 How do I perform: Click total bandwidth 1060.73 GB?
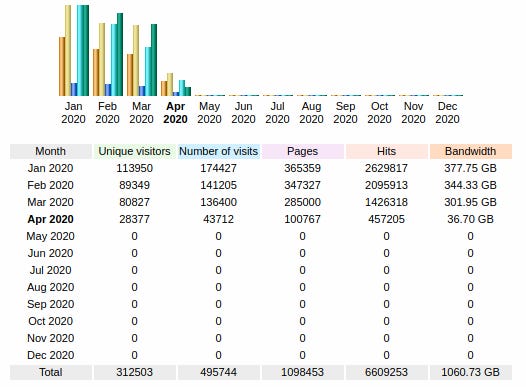click(x=470, y=372)
